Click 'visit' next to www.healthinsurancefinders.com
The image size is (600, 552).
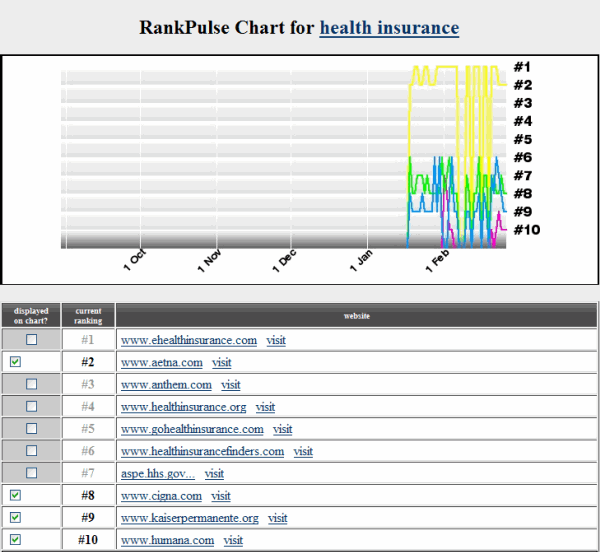click(303, 451)
